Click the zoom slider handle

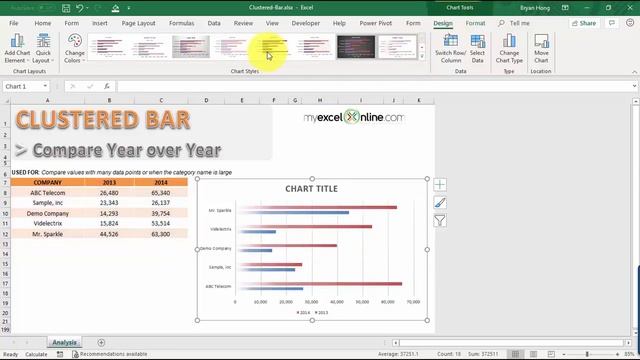[x=587, y=354]
